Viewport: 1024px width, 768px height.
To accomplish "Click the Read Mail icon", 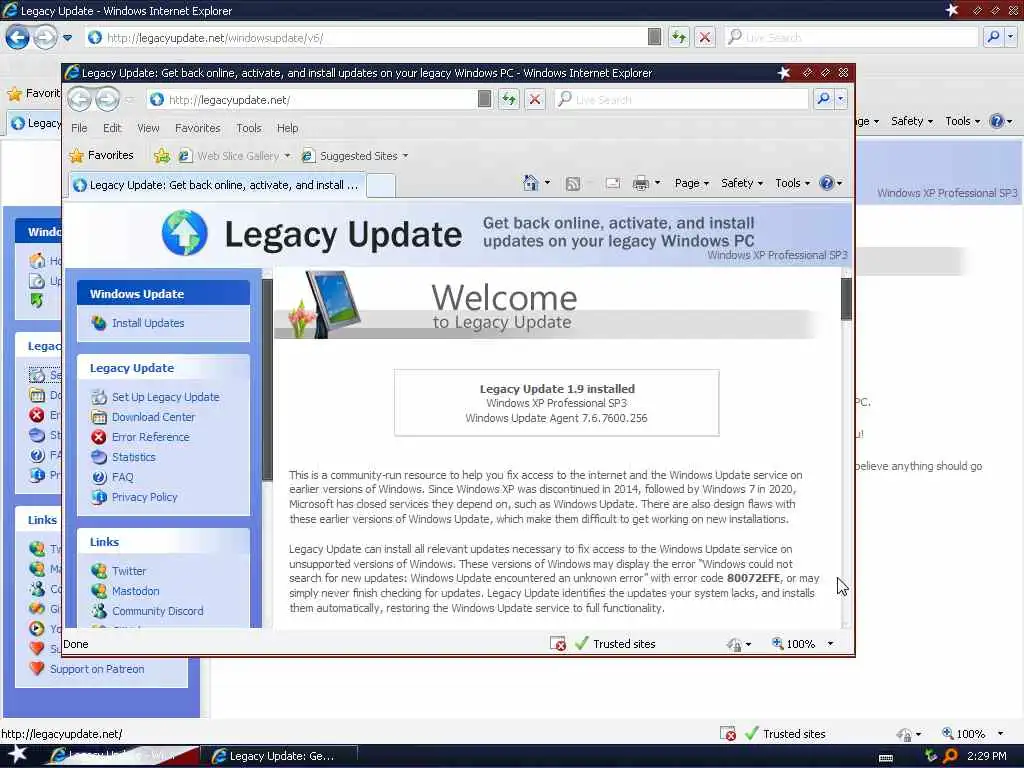I will point(613,184).
